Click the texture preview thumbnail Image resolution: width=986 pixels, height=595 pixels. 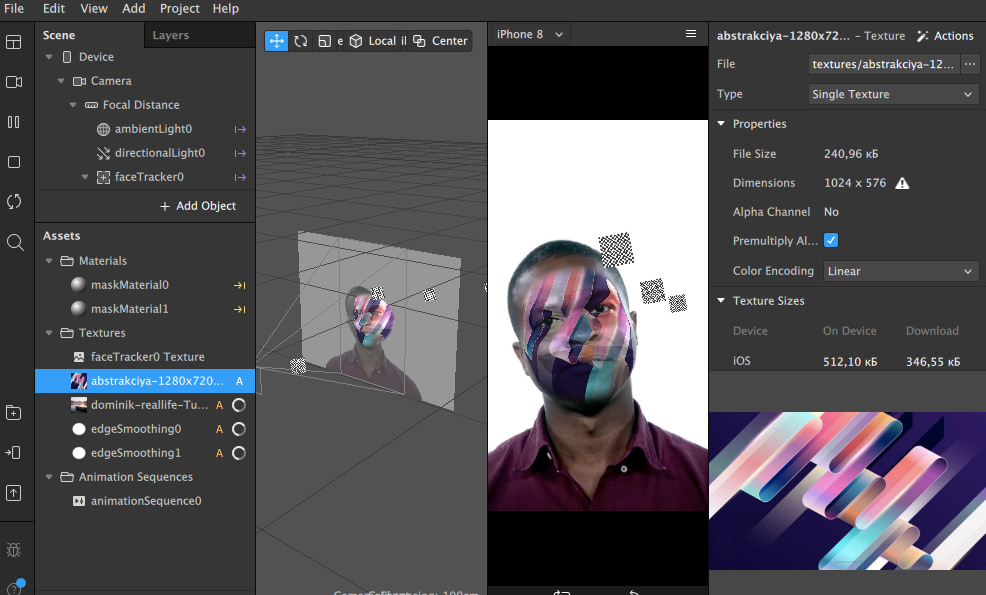point(848,491)
